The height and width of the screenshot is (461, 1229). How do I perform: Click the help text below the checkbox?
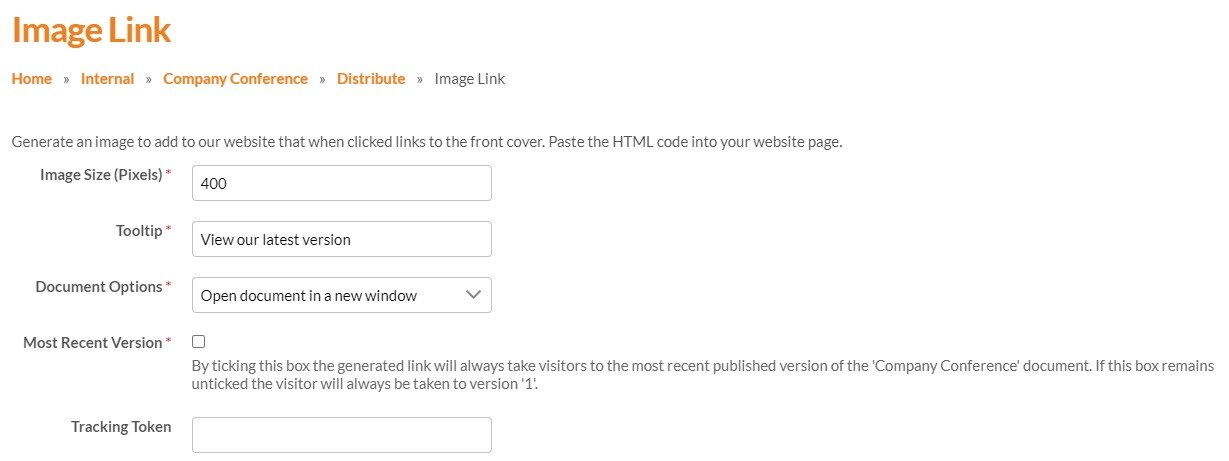click(700, 375)
